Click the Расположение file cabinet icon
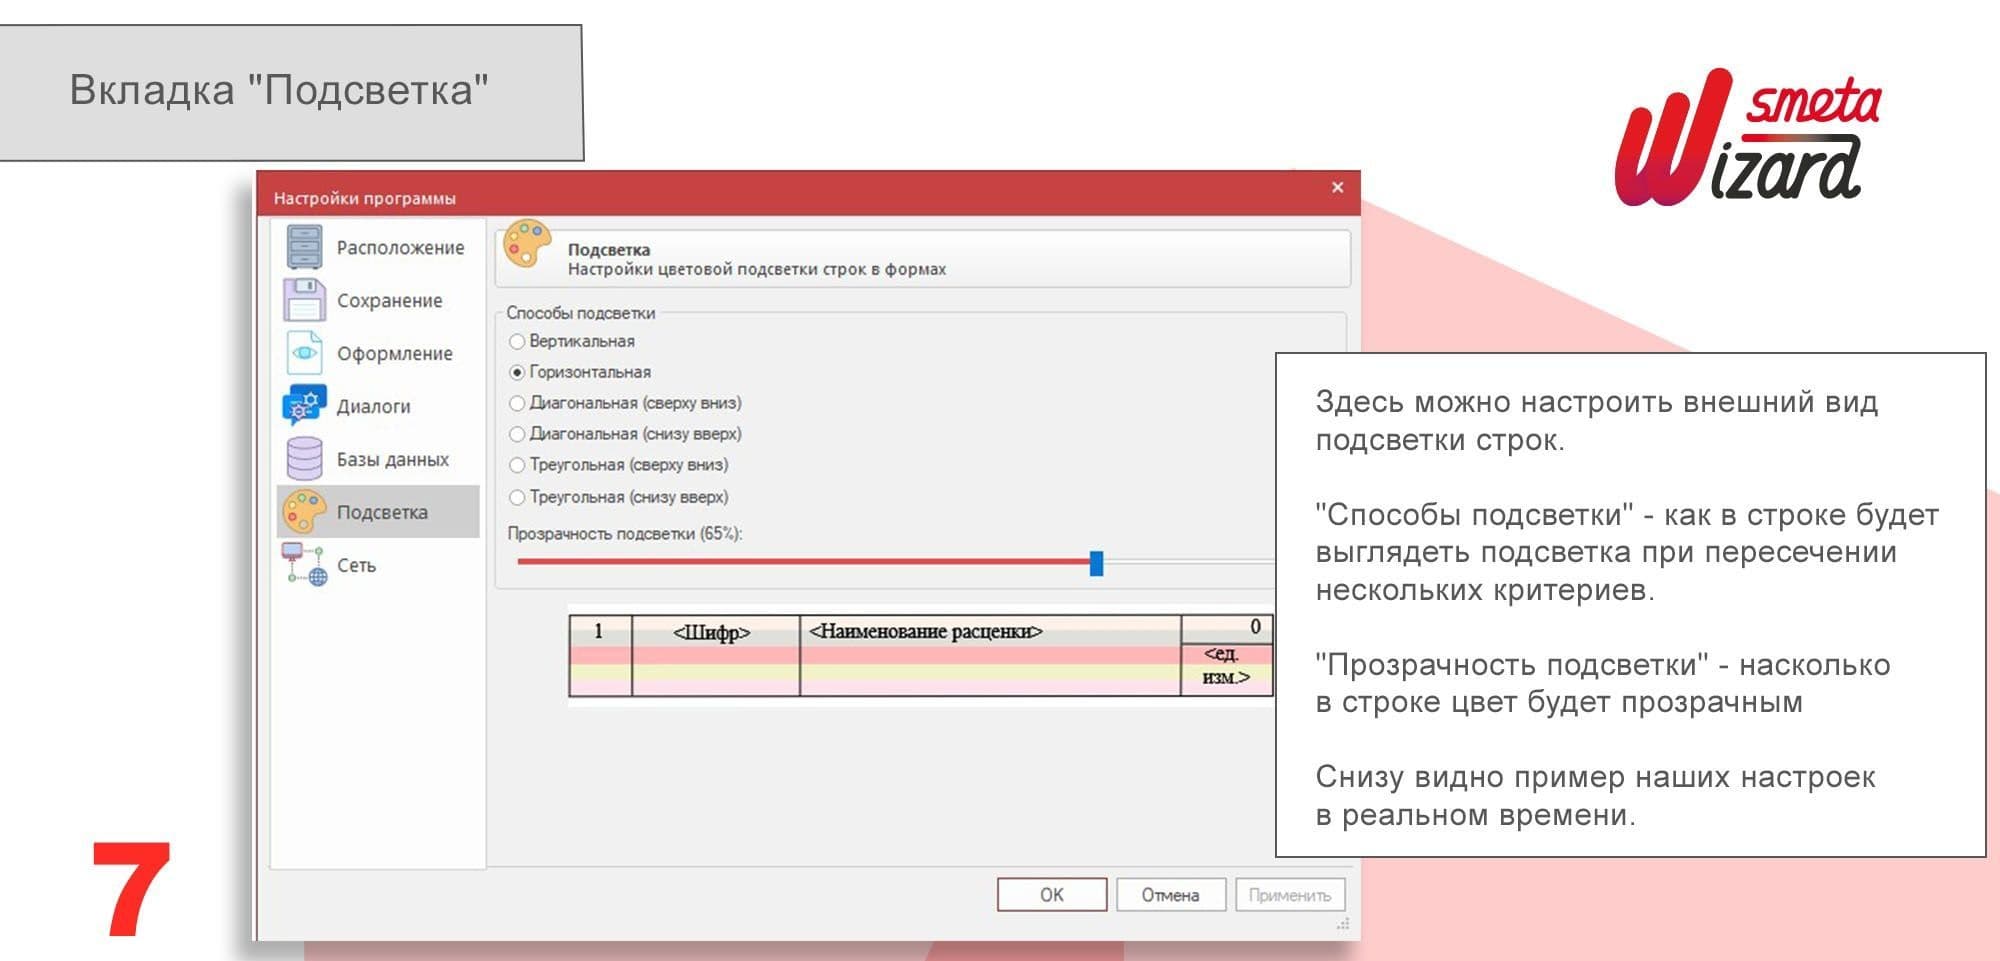Screen dimensions: 2000x961 [304, 247]
